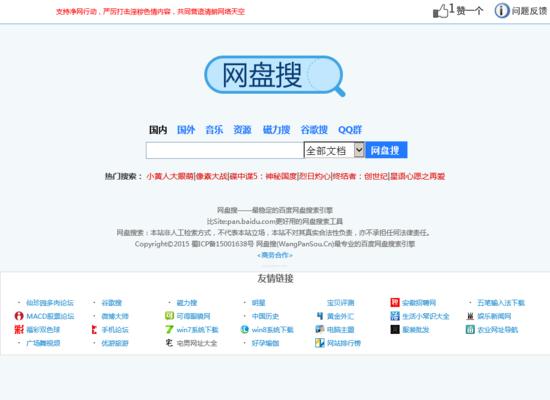This screenshot has width=550, height=400.
Task: Click the 服装批发 black icon
Action: [395, 329]
